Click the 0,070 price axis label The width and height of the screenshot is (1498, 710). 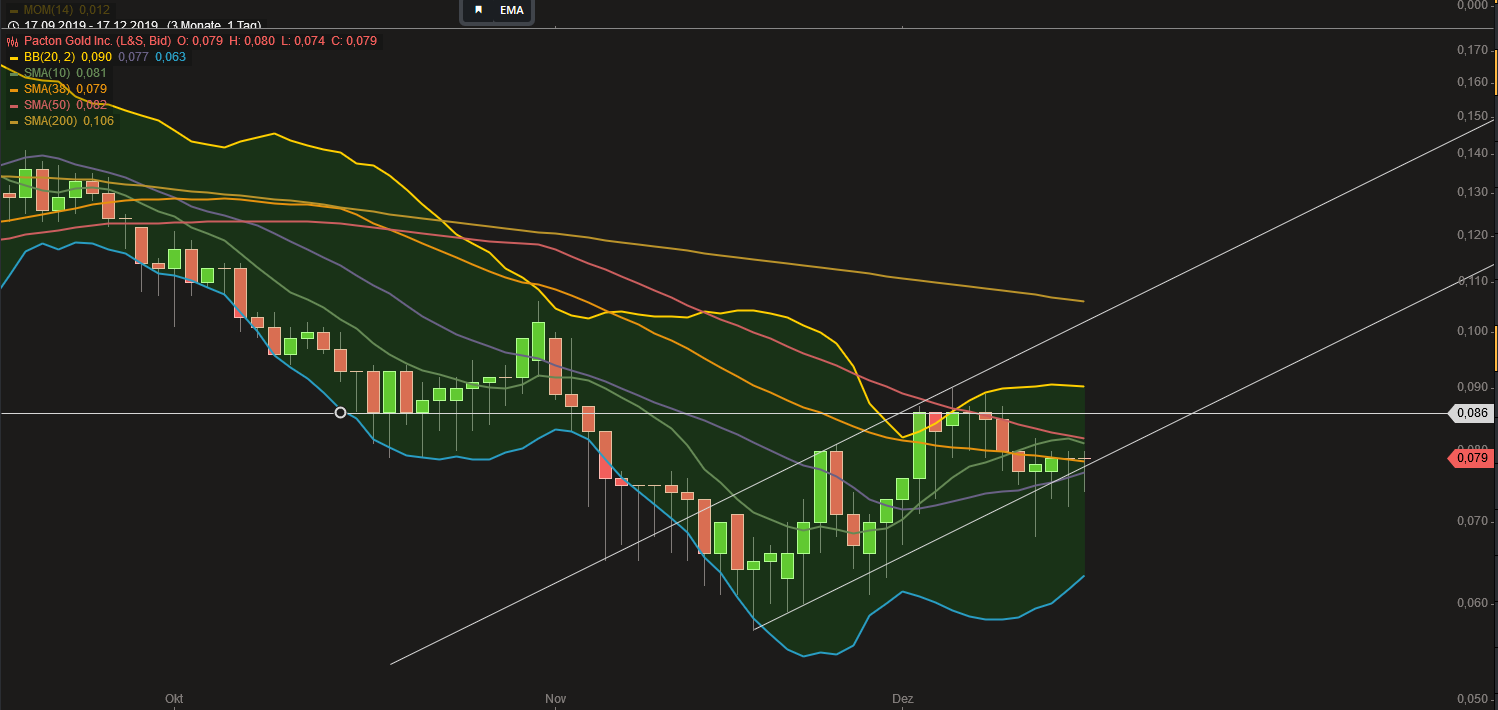[x=1473, y=521]
